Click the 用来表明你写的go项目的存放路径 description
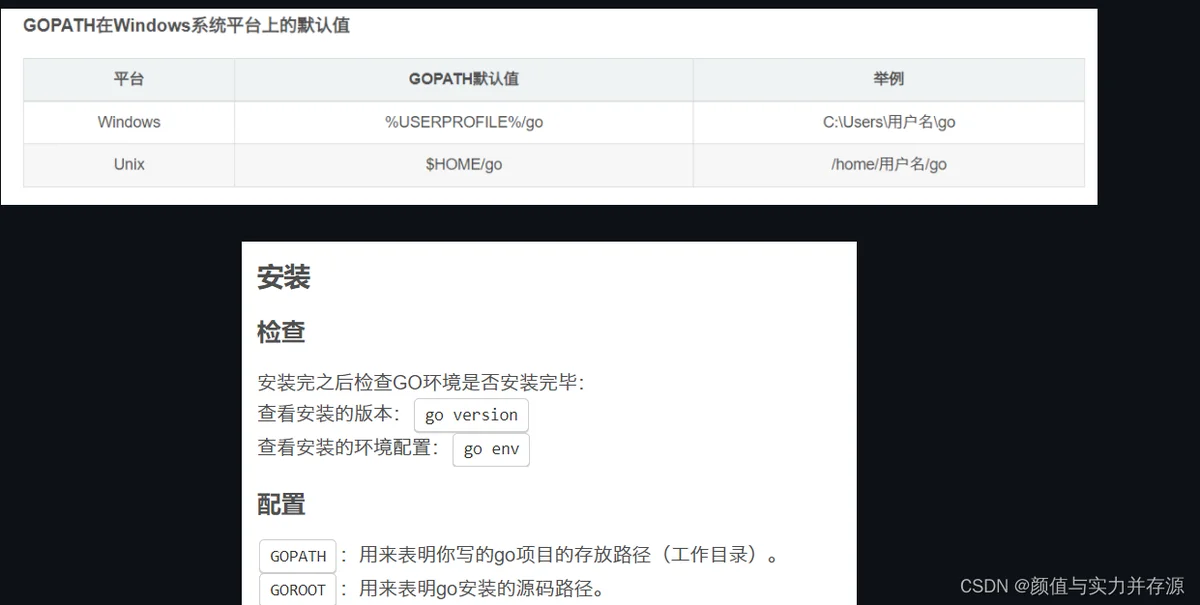The width and height of the screenshot is (1200, 605). click(x=569, y=555)
